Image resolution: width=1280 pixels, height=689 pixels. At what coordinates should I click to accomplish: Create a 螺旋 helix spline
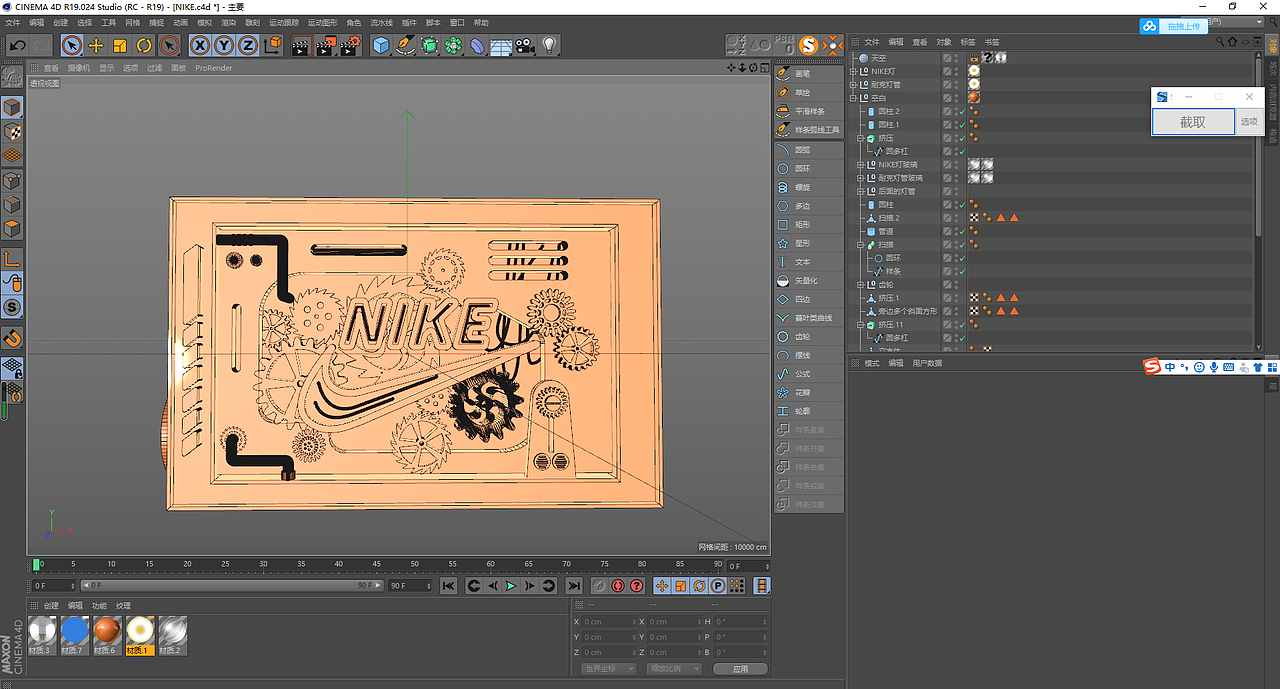tap(808, 187)
